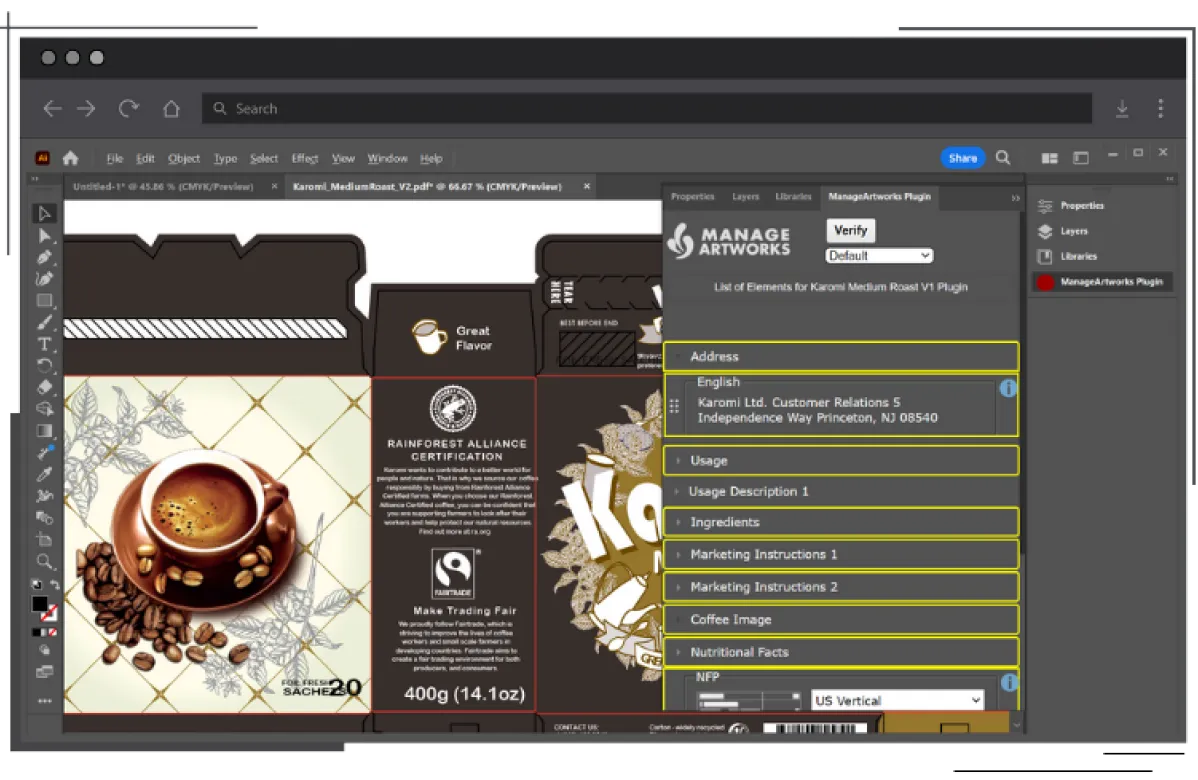Open the File menu

115,158
